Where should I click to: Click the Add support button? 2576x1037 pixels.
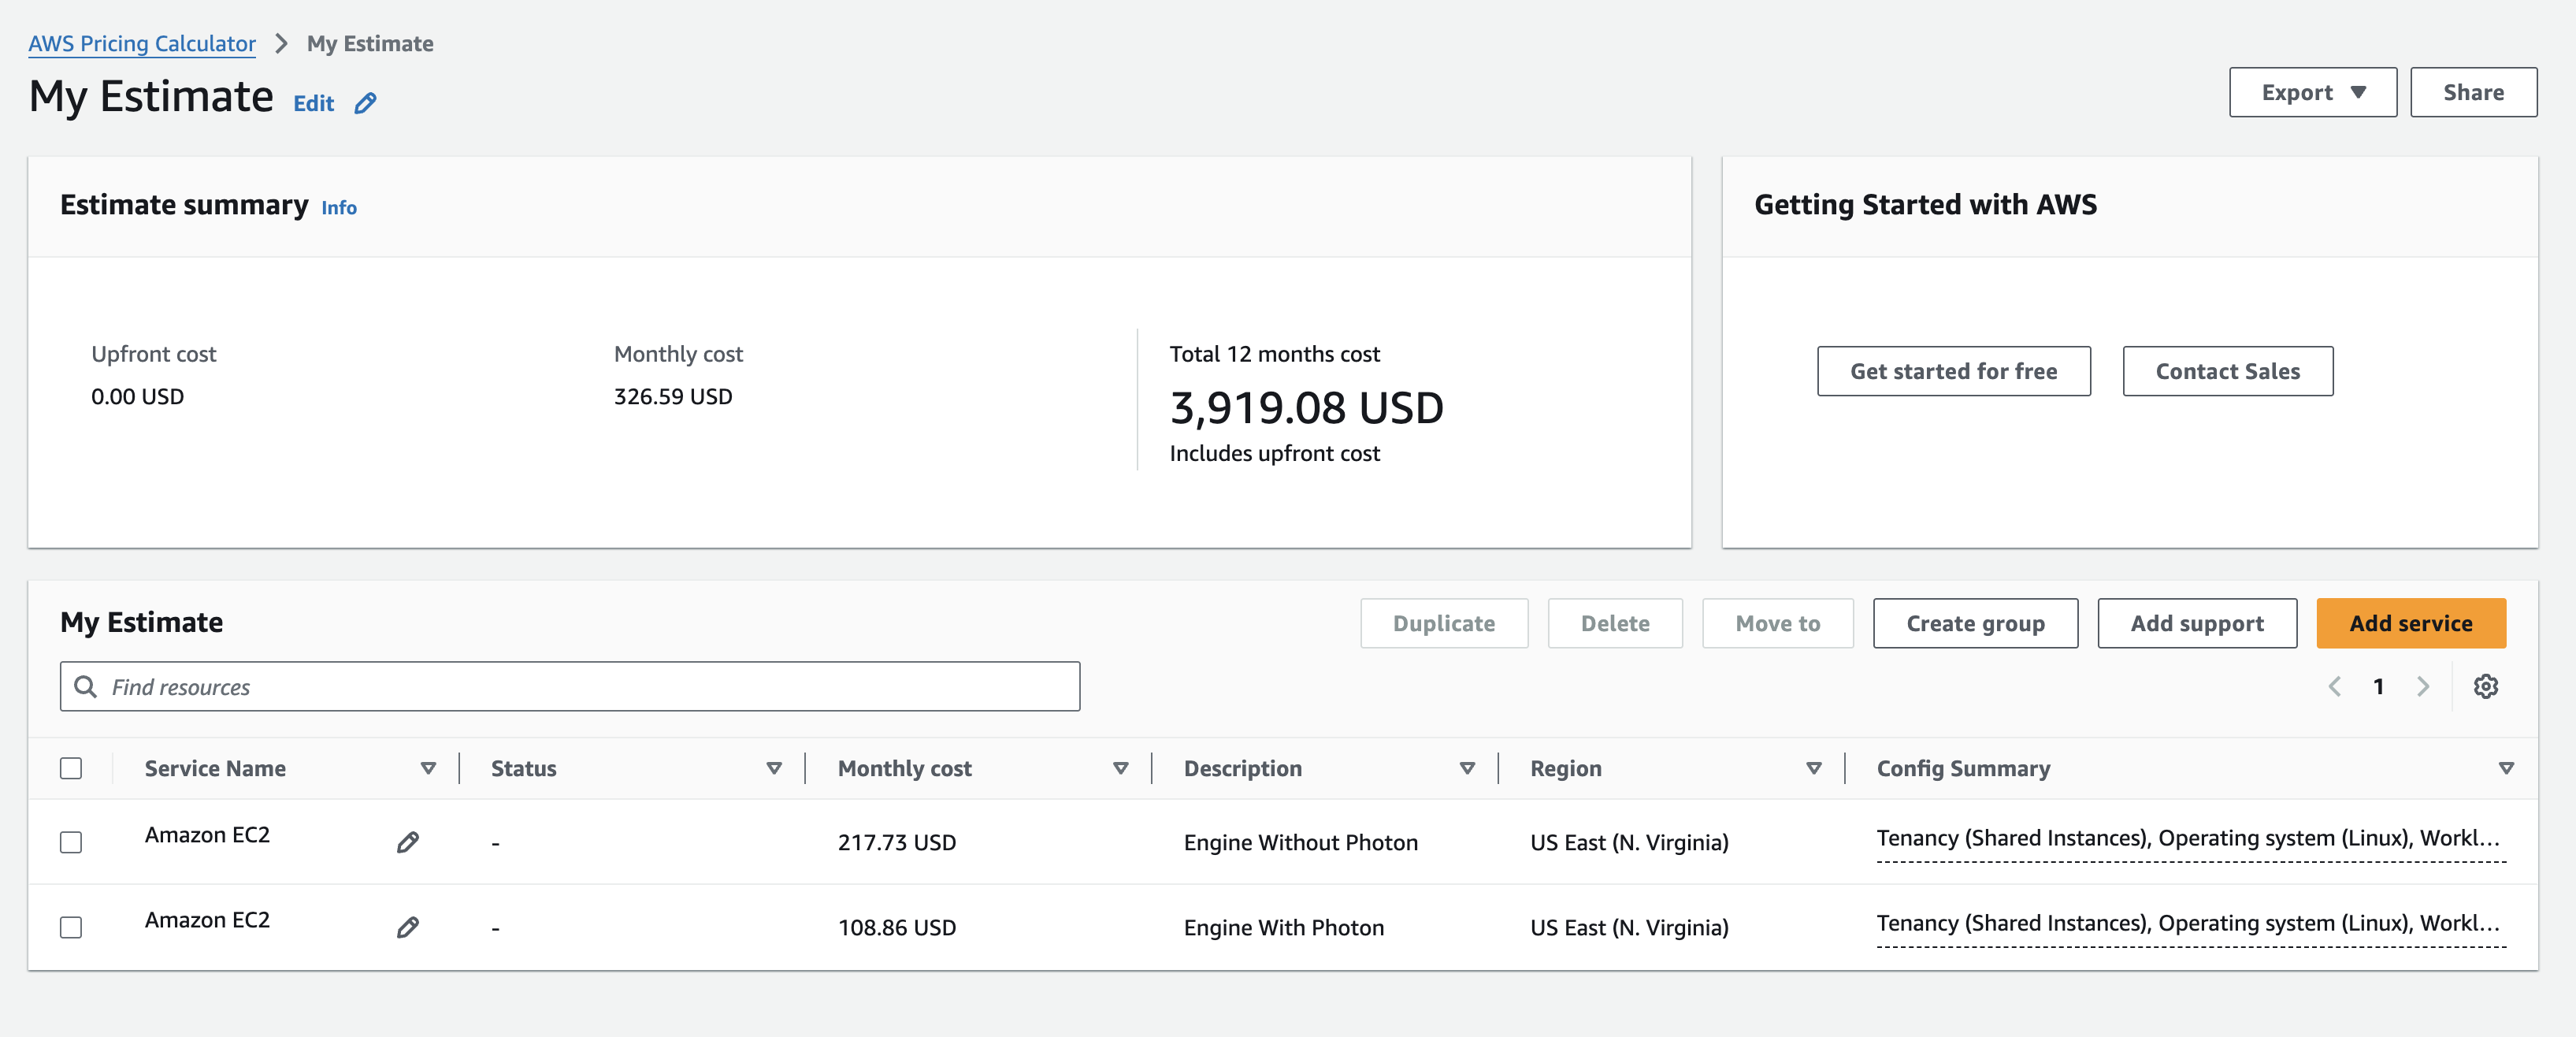click(2197, 623)
